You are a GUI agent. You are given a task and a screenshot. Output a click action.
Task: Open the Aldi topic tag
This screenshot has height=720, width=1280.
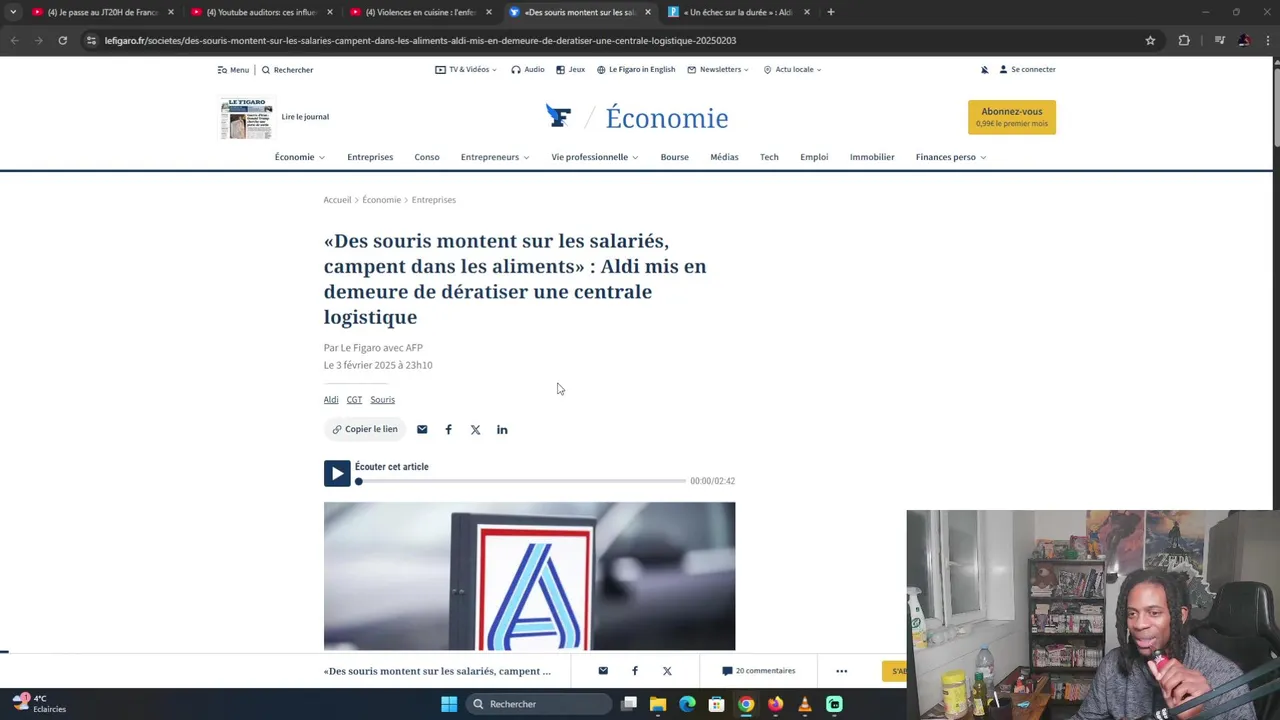pyautogui.click(x=331, y=400)
